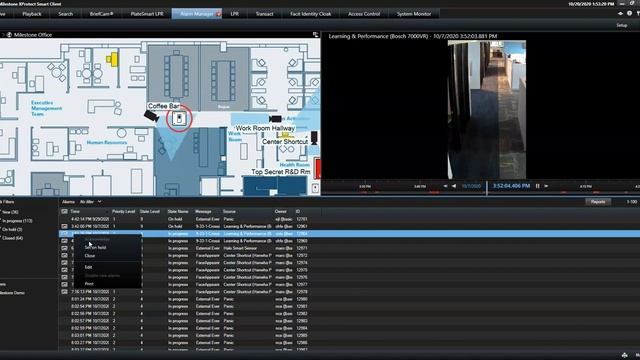The height and width of the screenshot is (360, 640).
Task: Click the yellow device marker on the map
Action: [x=112, y=59]
